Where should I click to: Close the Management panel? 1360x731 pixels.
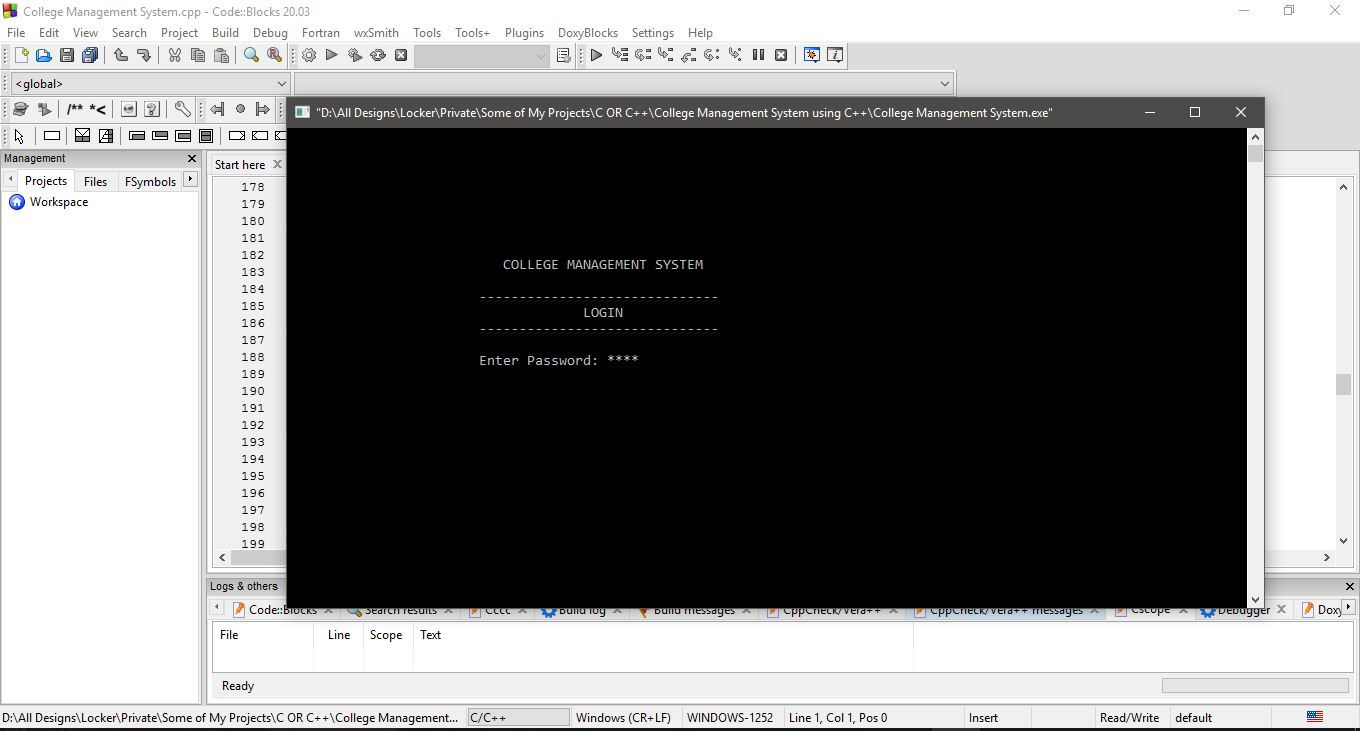click(x=192, y=159)
